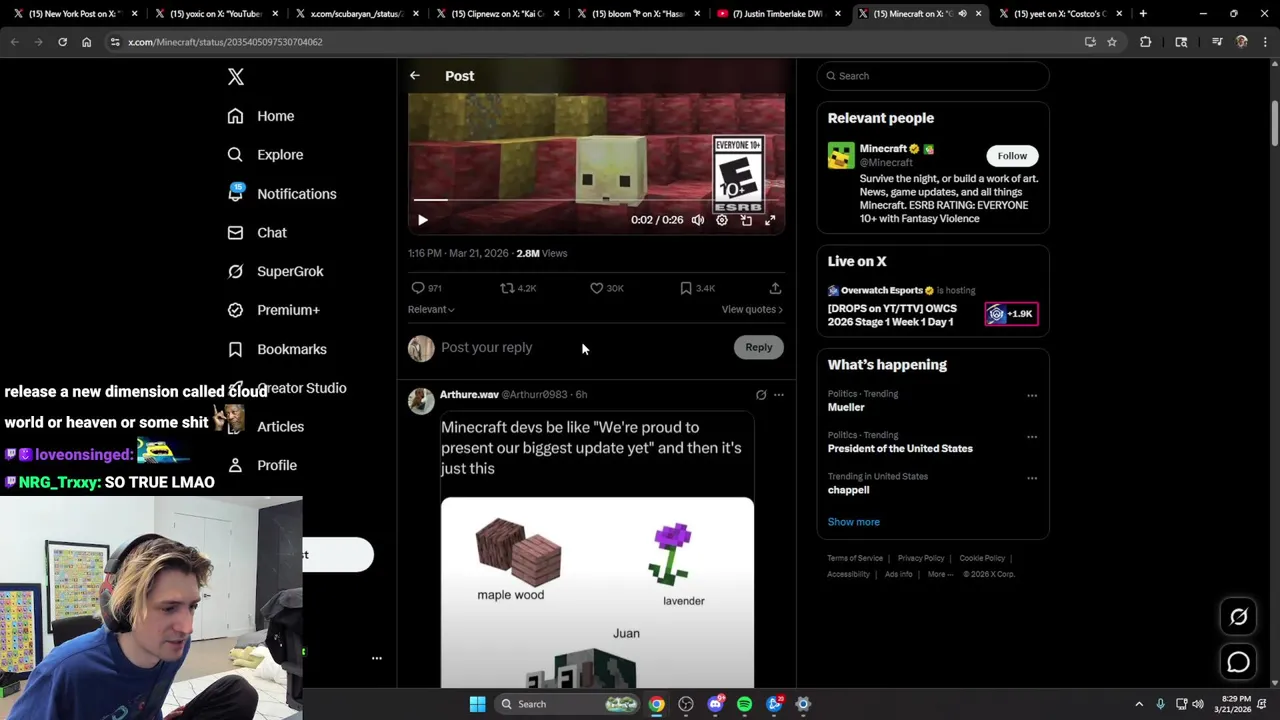Open Spotify from the taskbar

click(745, 704)
